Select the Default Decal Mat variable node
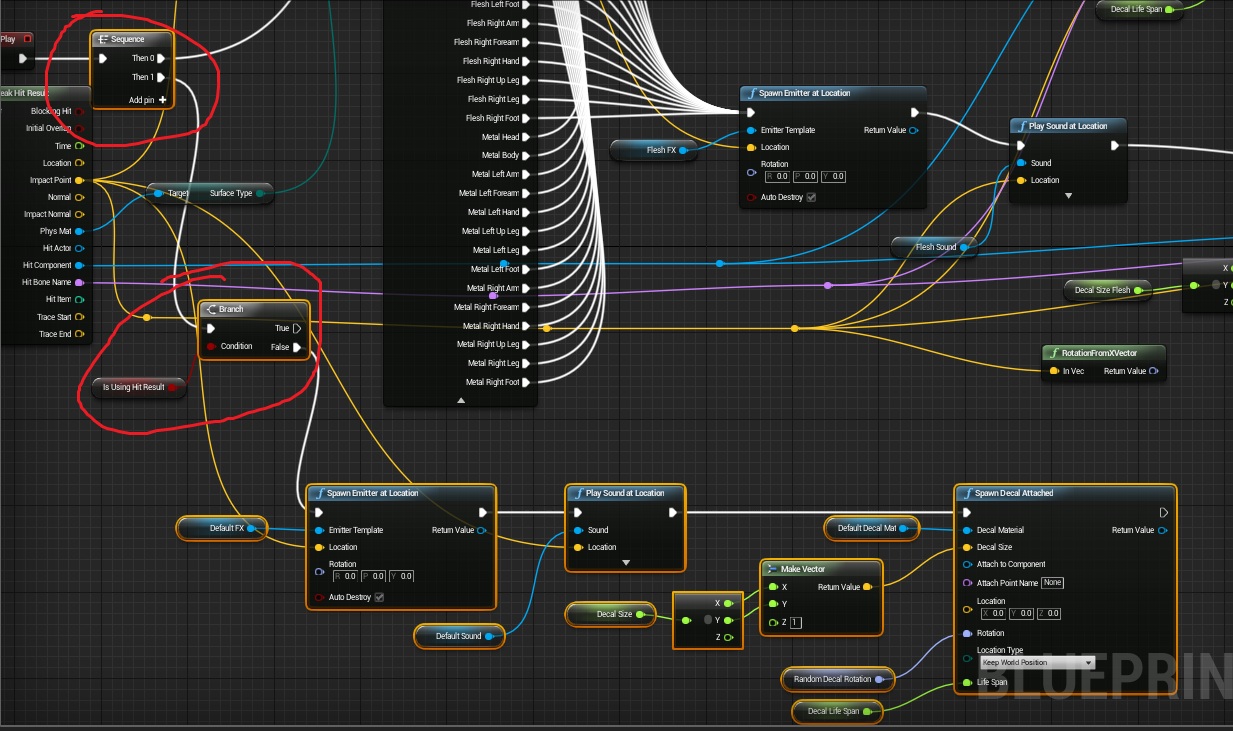 pyautogui.click(x=872, y=528)
